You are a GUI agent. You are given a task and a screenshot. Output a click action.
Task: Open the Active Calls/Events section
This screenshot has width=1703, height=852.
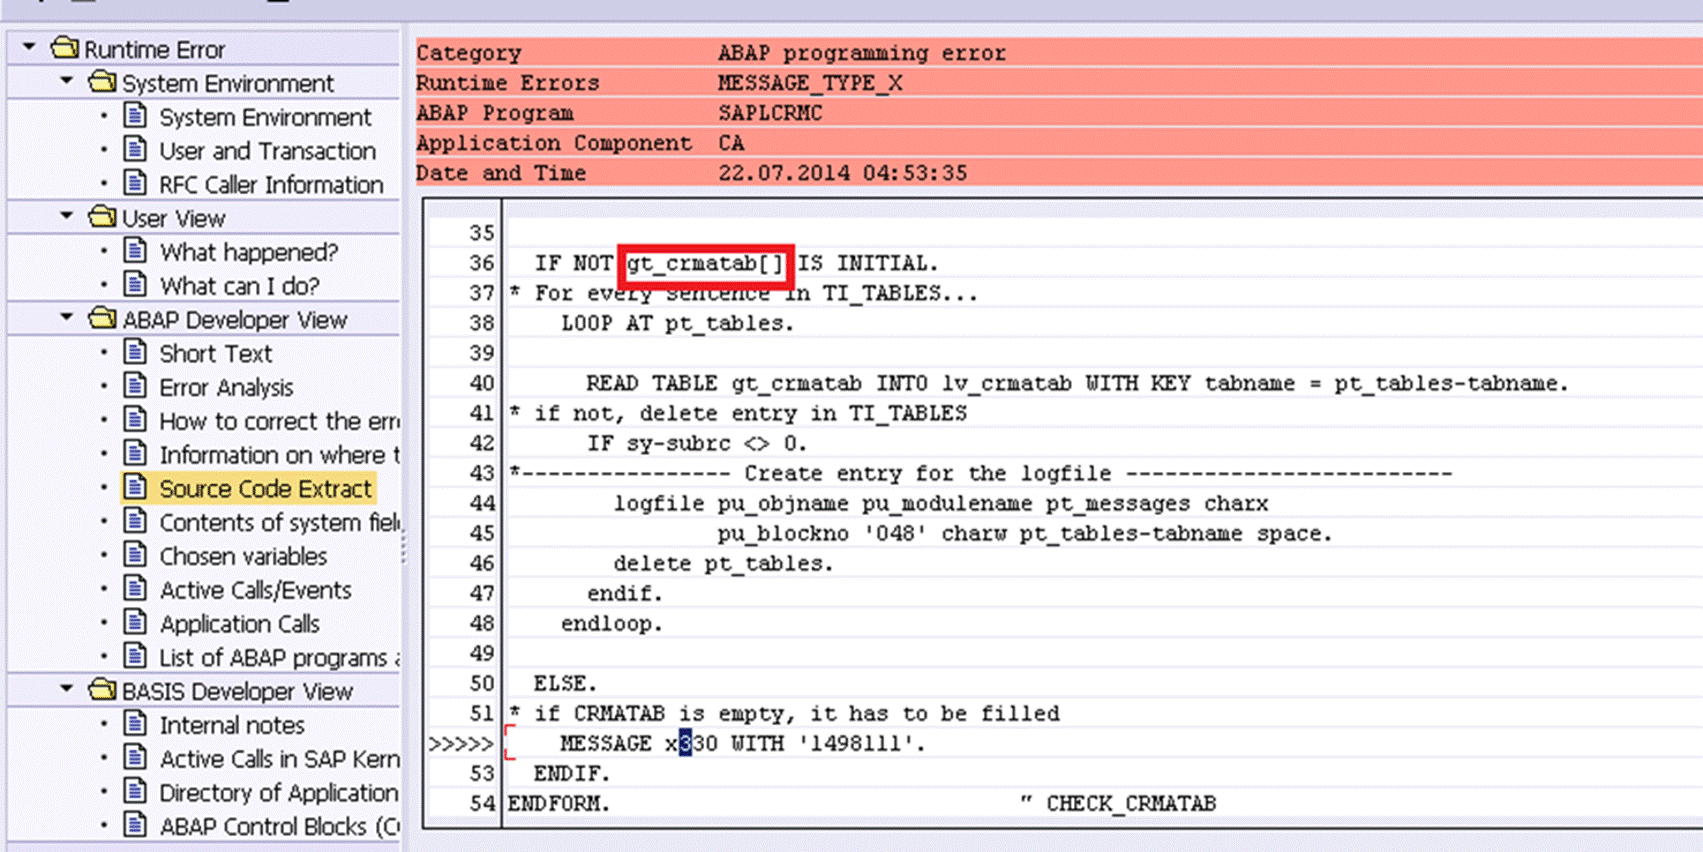pyautogui.click(x=255, y=590)
